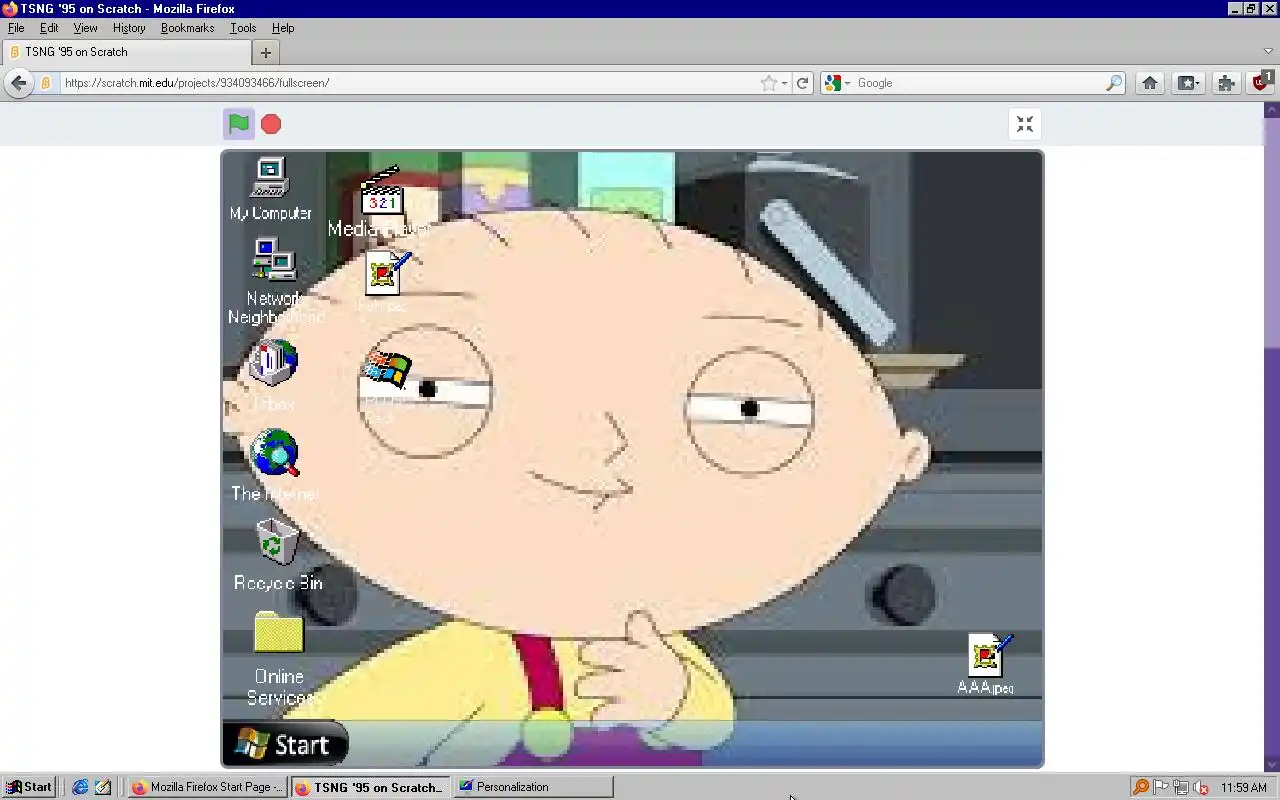Open the list all tabs dropdown arrow

[x=1268, y=52]
